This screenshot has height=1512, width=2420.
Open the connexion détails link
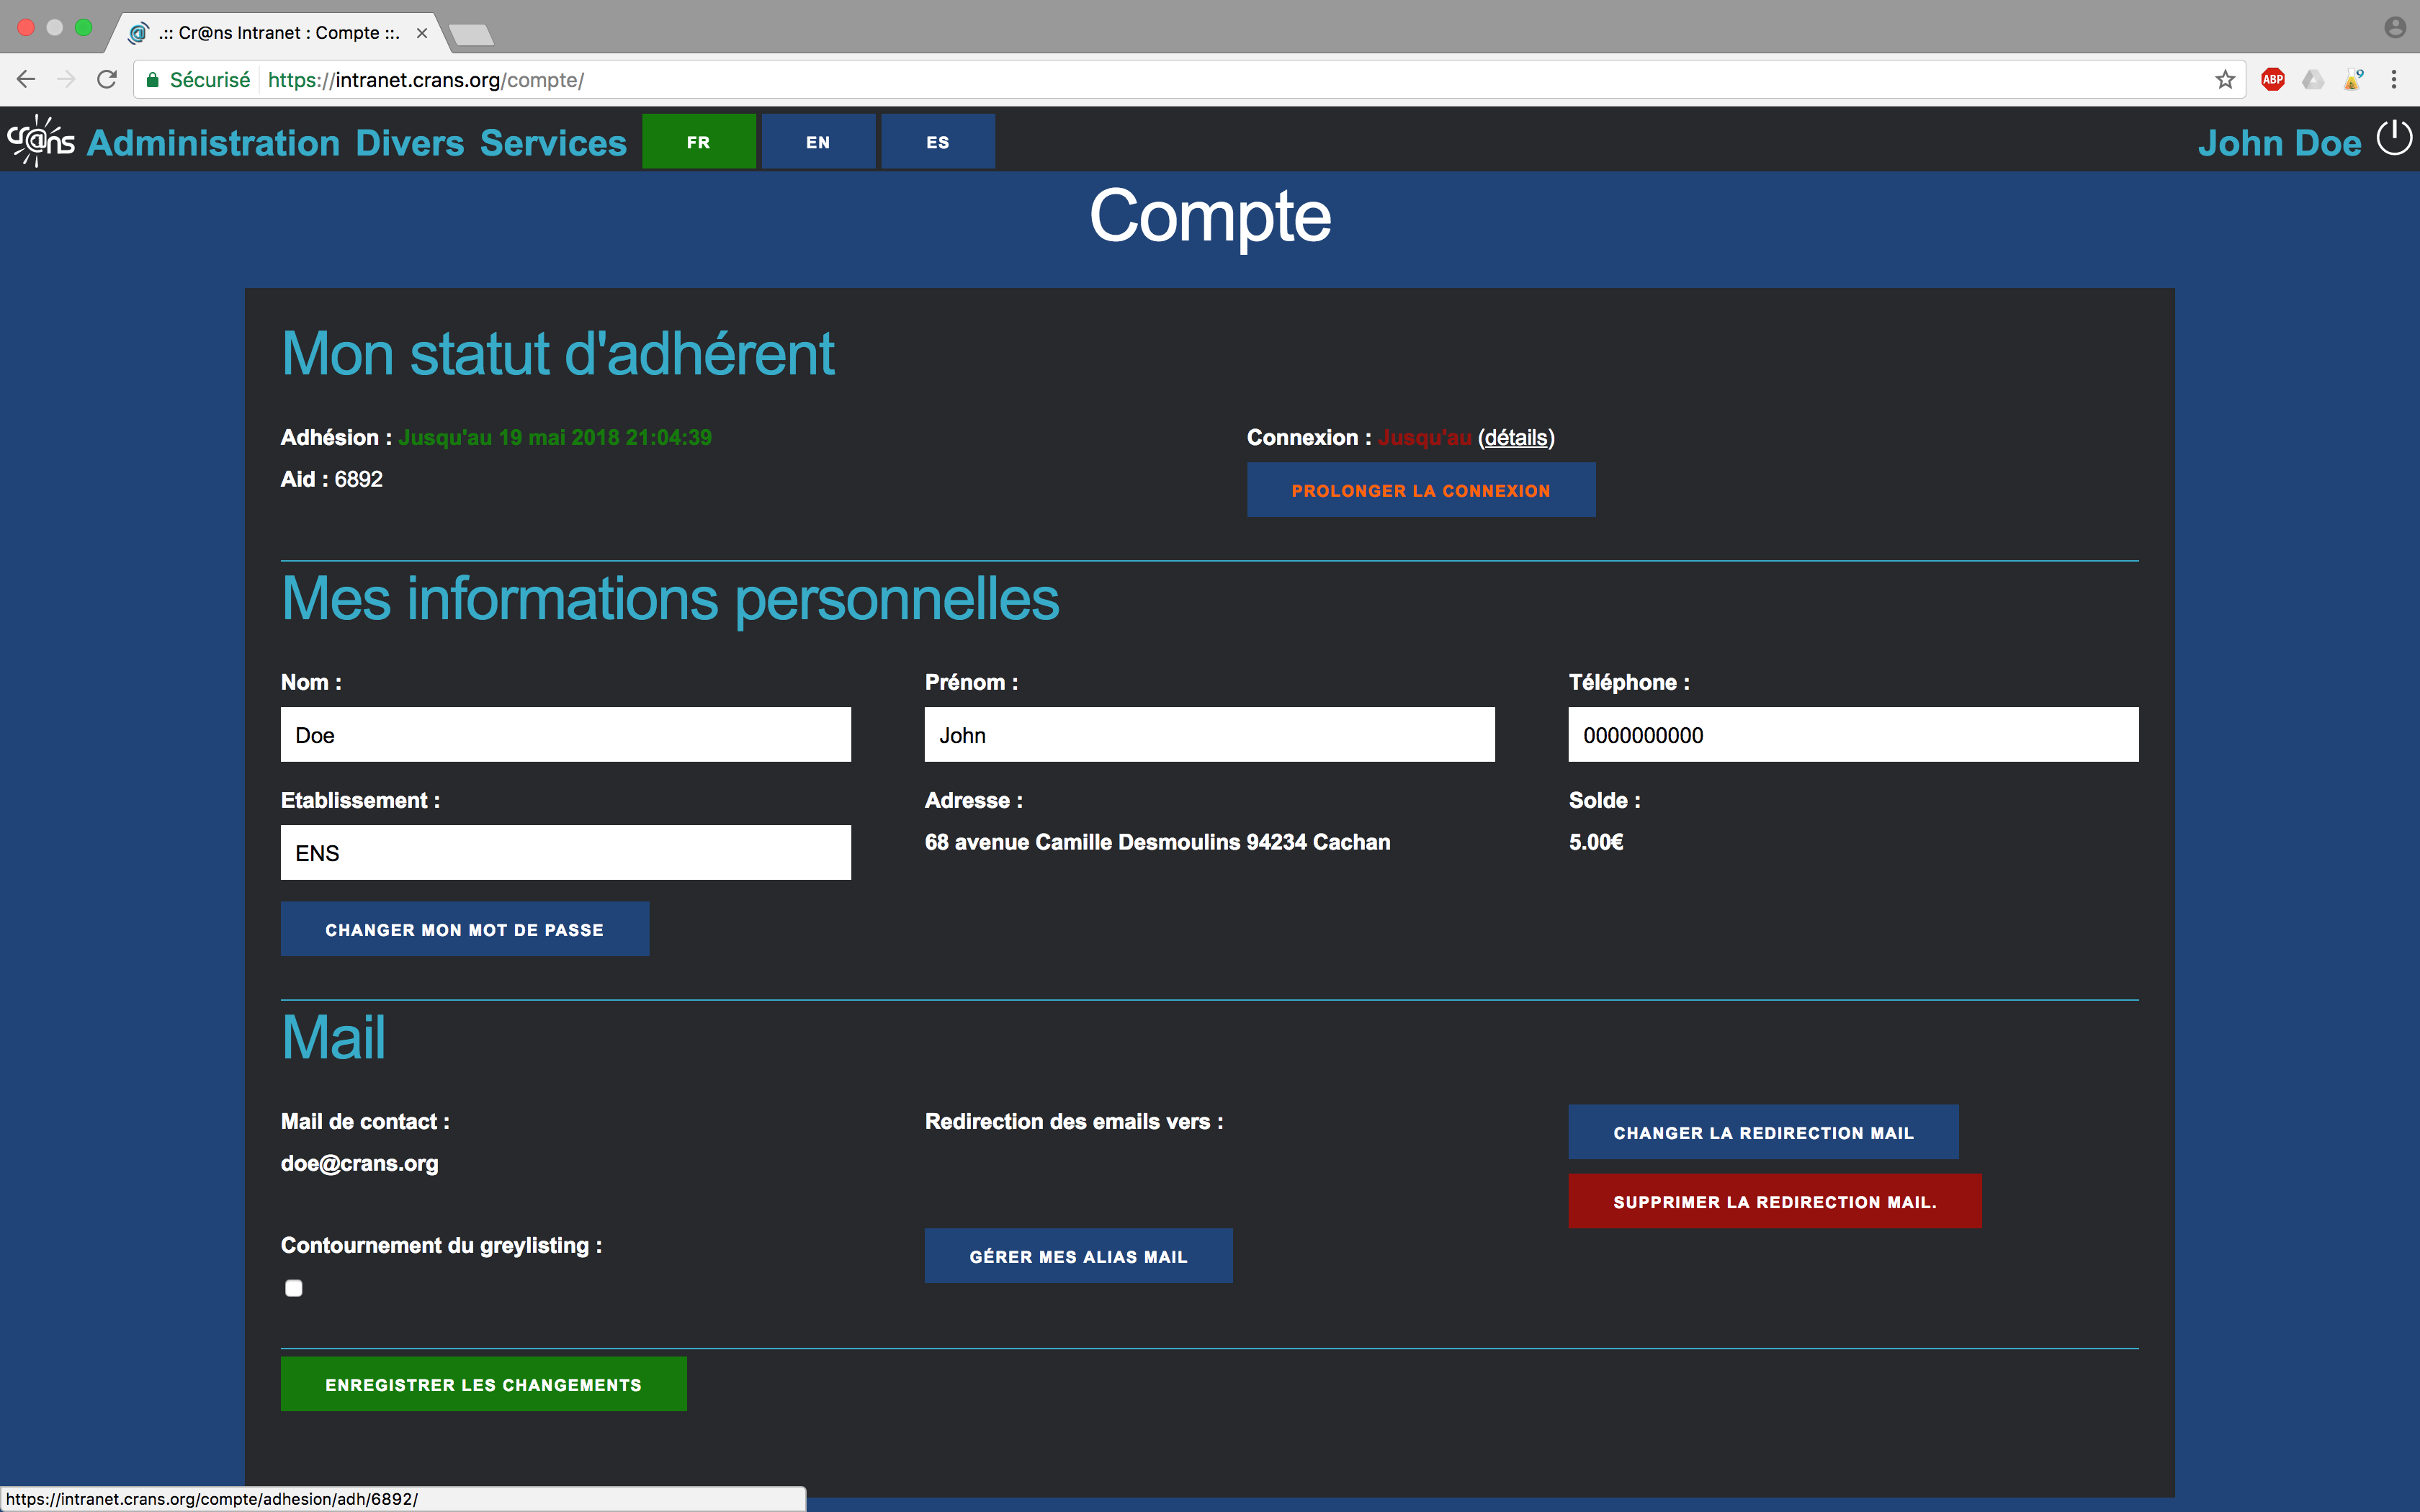(x=1515, y=438)
